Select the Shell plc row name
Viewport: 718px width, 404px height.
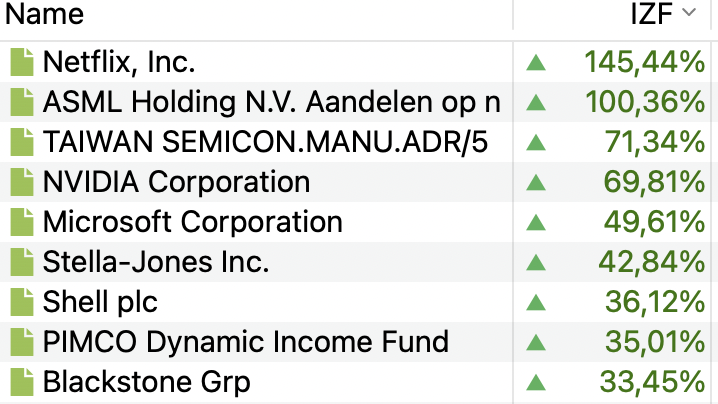point(100,302)
